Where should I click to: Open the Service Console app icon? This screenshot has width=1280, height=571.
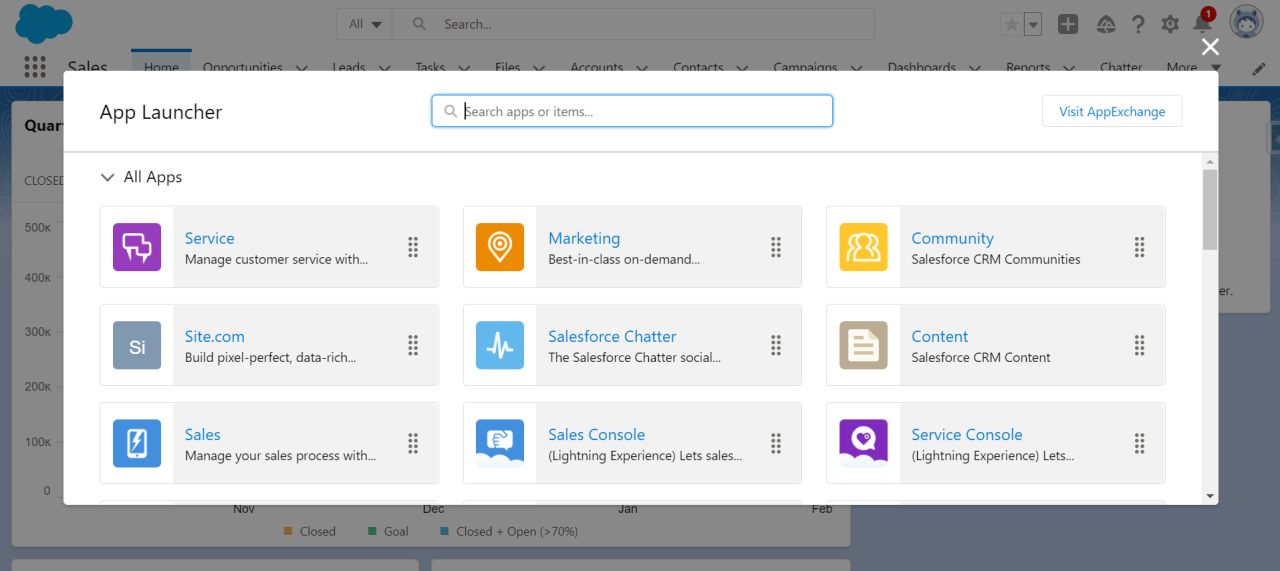click(863, 443)
